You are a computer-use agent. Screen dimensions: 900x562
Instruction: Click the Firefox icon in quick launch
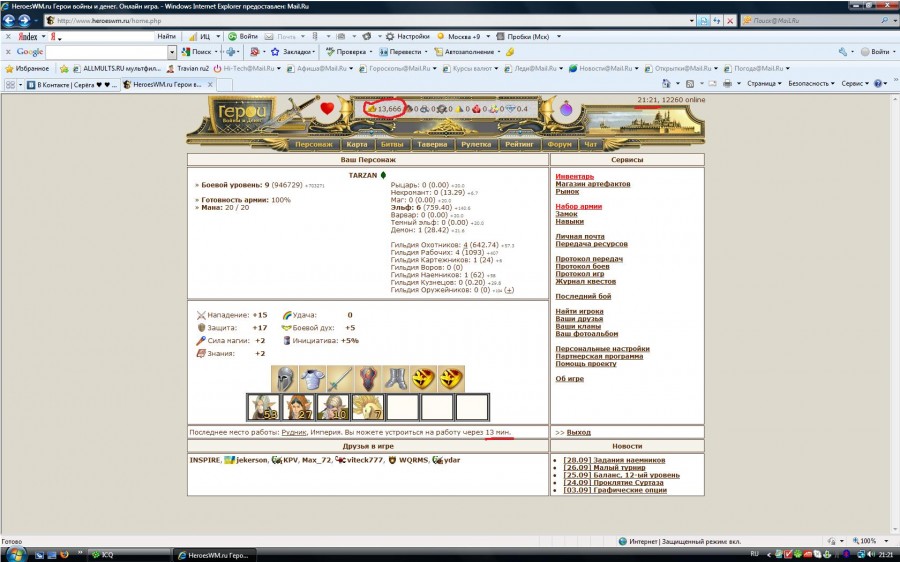(64, 555)
